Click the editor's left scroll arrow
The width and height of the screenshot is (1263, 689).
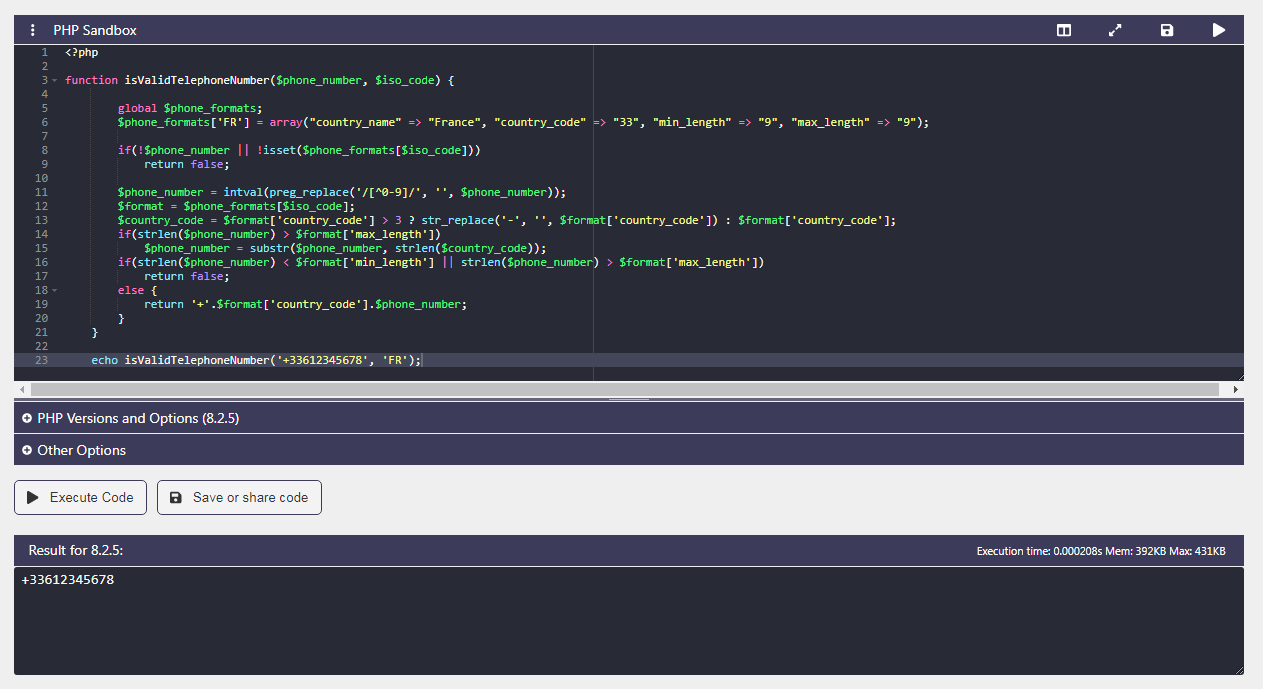[21, 389]
